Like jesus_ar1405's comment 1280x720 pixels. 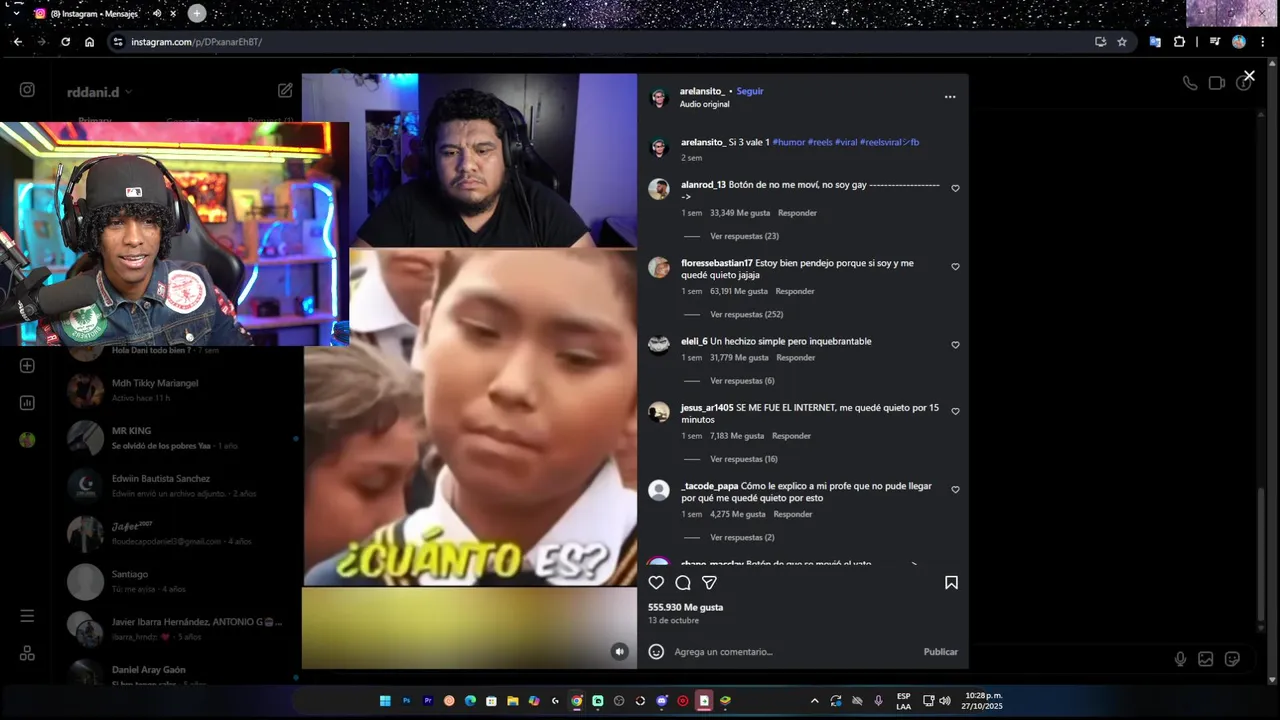point(955,411)
